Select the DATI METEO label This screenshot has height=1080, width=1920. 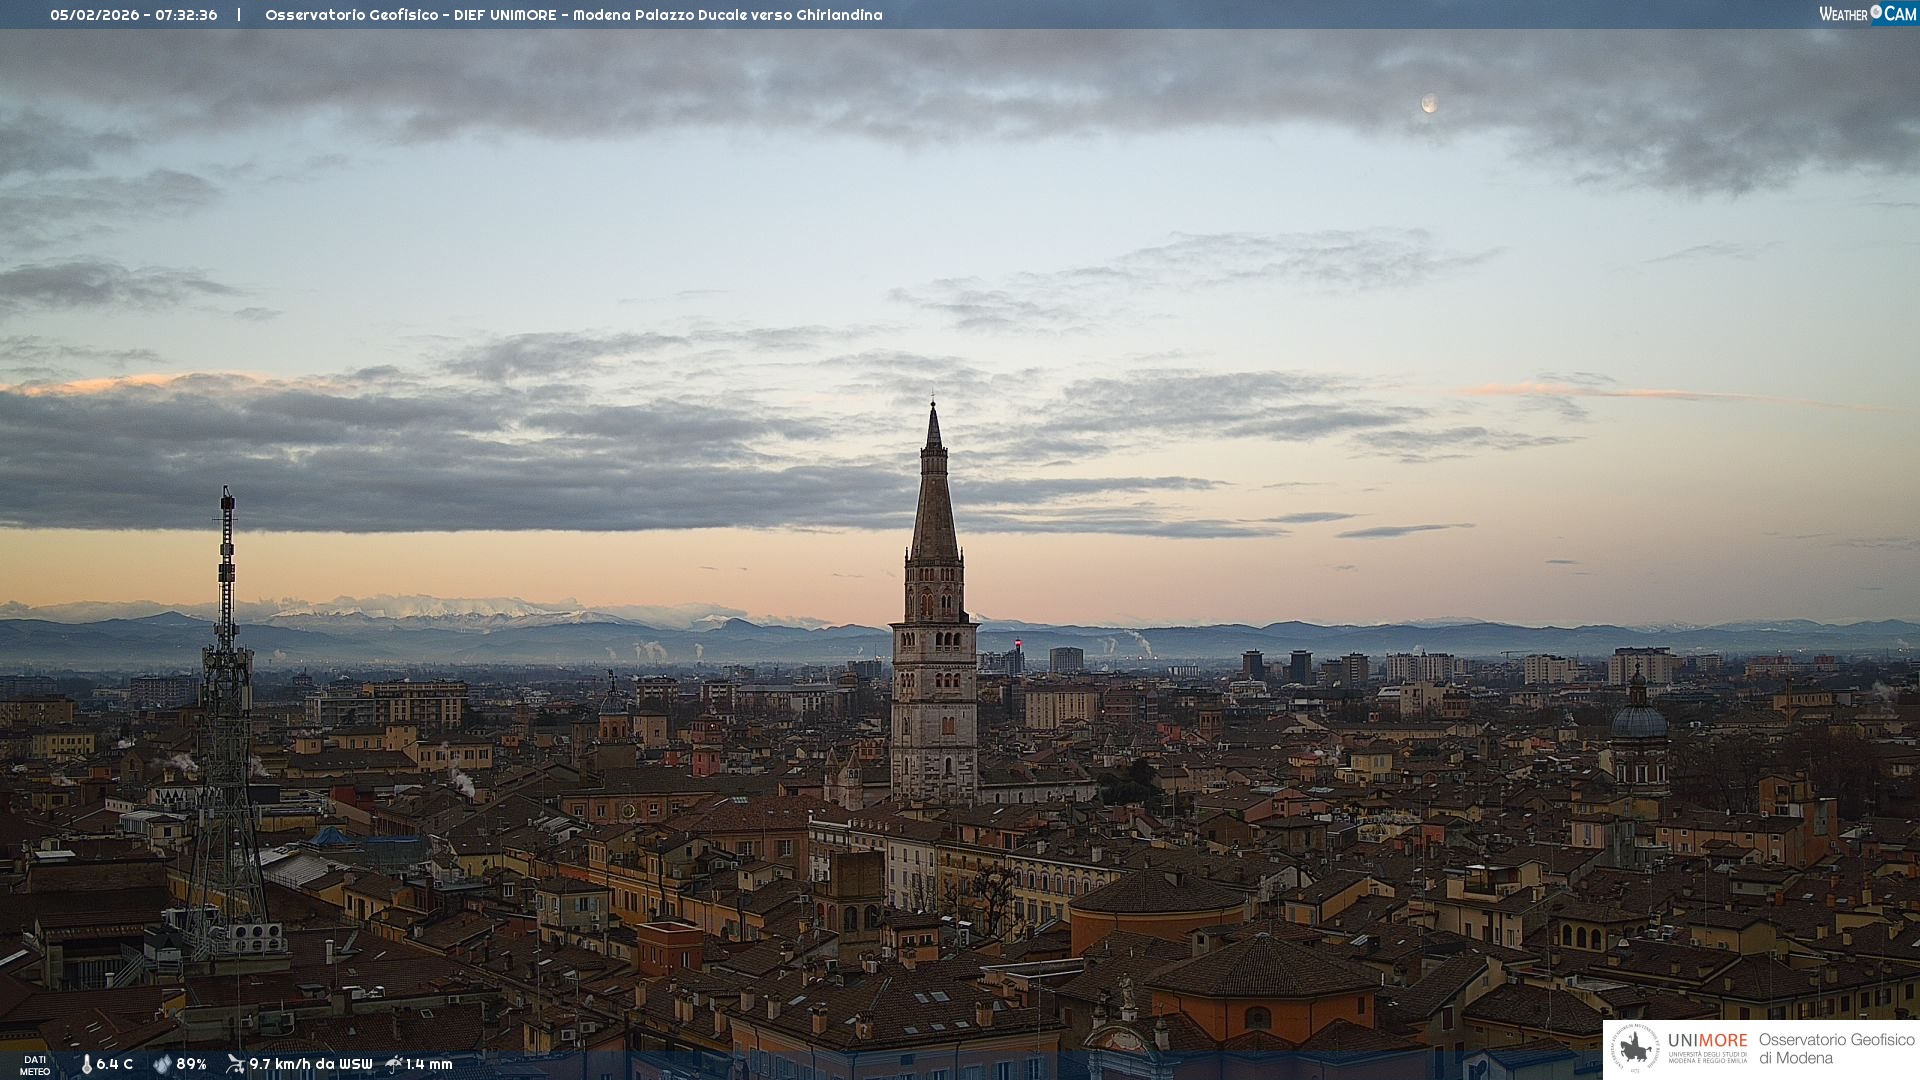pyautogui.click(x=35, y=1065)
